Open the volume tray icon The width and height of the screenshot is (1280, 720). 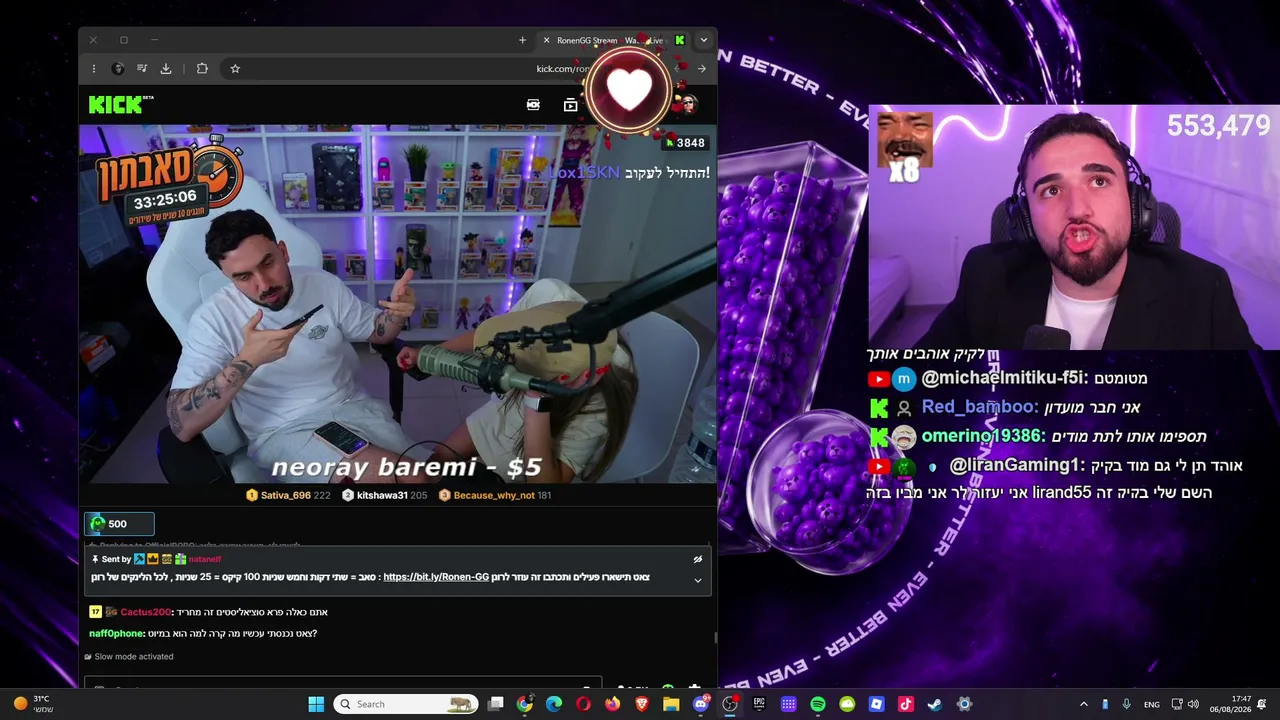tap(1193, 704)
